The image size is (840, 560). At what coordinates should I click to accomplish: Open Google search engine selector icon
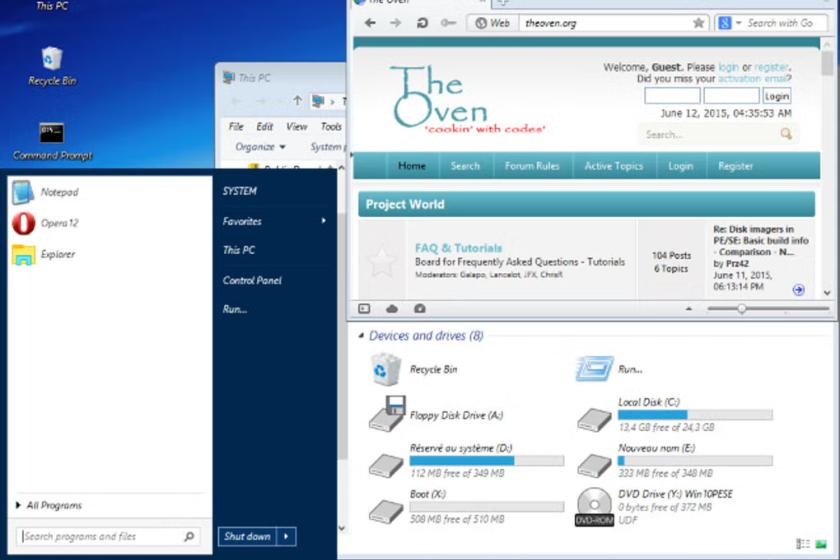pyautogui.click(x=725, y=23)
